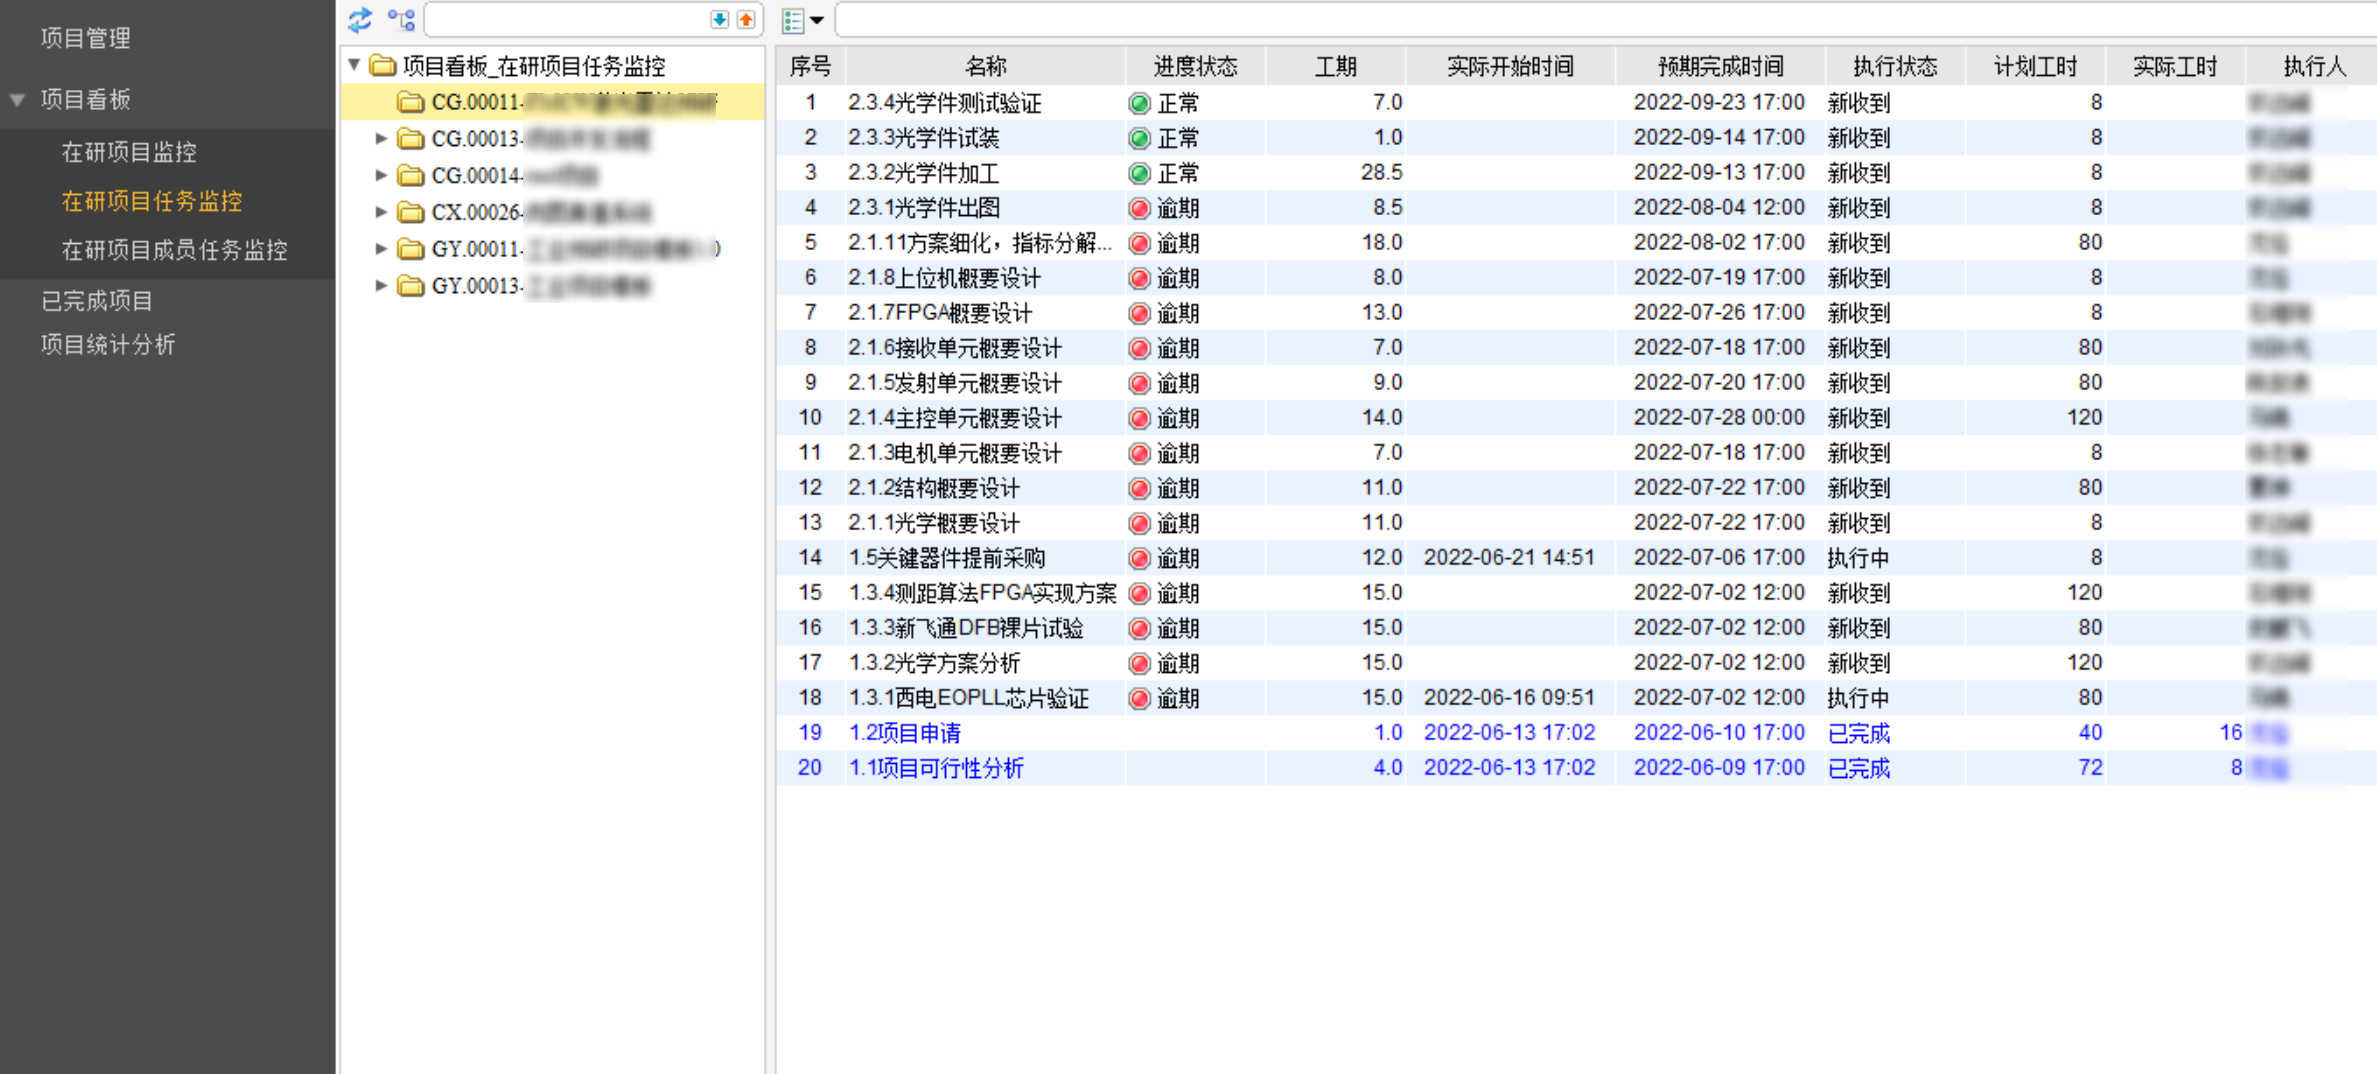Collapse the 项目看板 sidebar section
This screenshot has width=2377, height=1074.
tap(18, 99)
